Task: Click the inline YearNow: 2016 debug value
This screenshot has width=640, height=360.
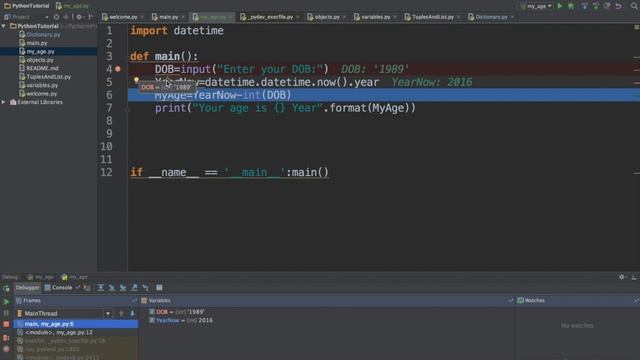Action: (431, 82)
